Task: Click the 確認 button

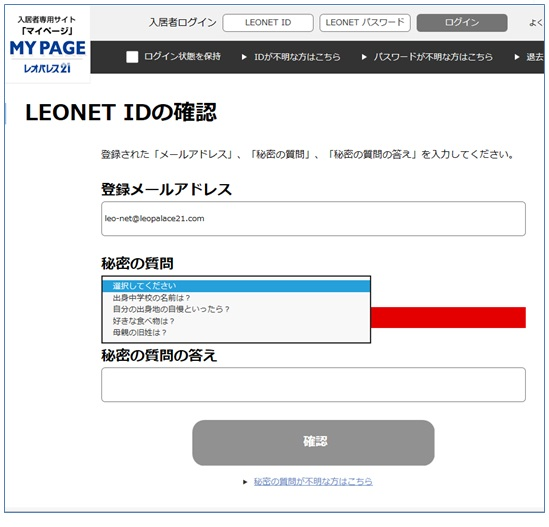Action: pyautogui.click(x=313, y=443)
